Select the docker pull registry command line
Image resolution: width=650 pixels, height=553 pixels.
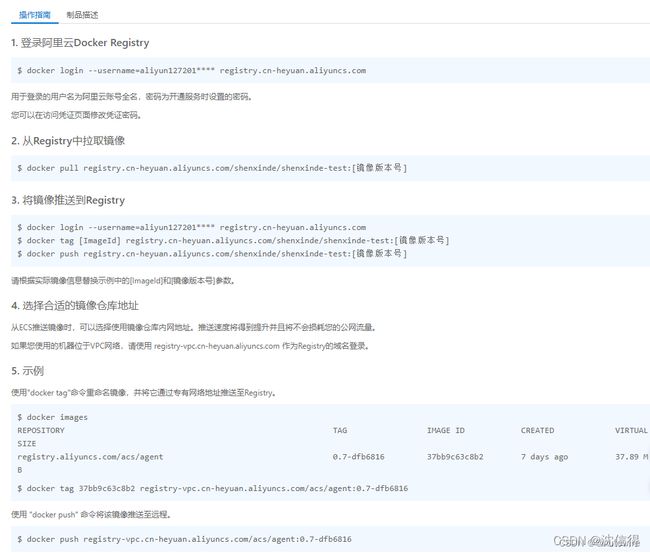tap(212, 168)
